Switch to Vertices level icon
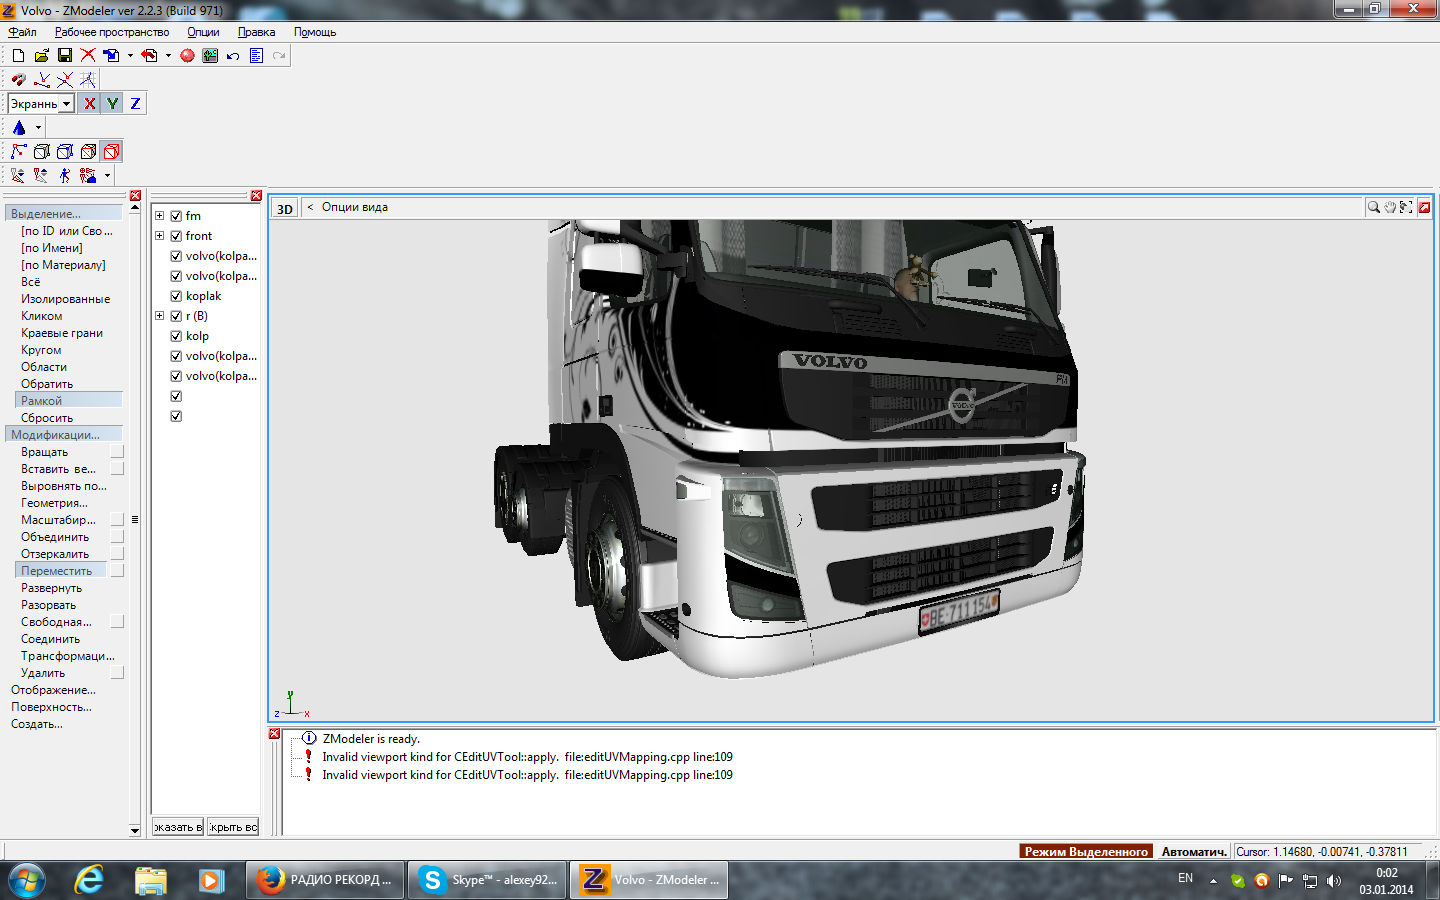This screenshot has width=1440, height=900. coord(18,152)
